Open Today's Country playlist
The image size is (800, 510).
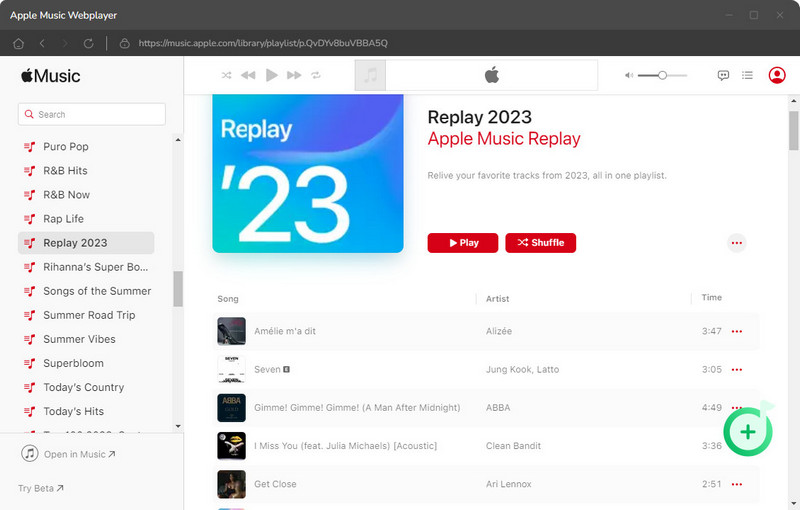tap(86, 388)
